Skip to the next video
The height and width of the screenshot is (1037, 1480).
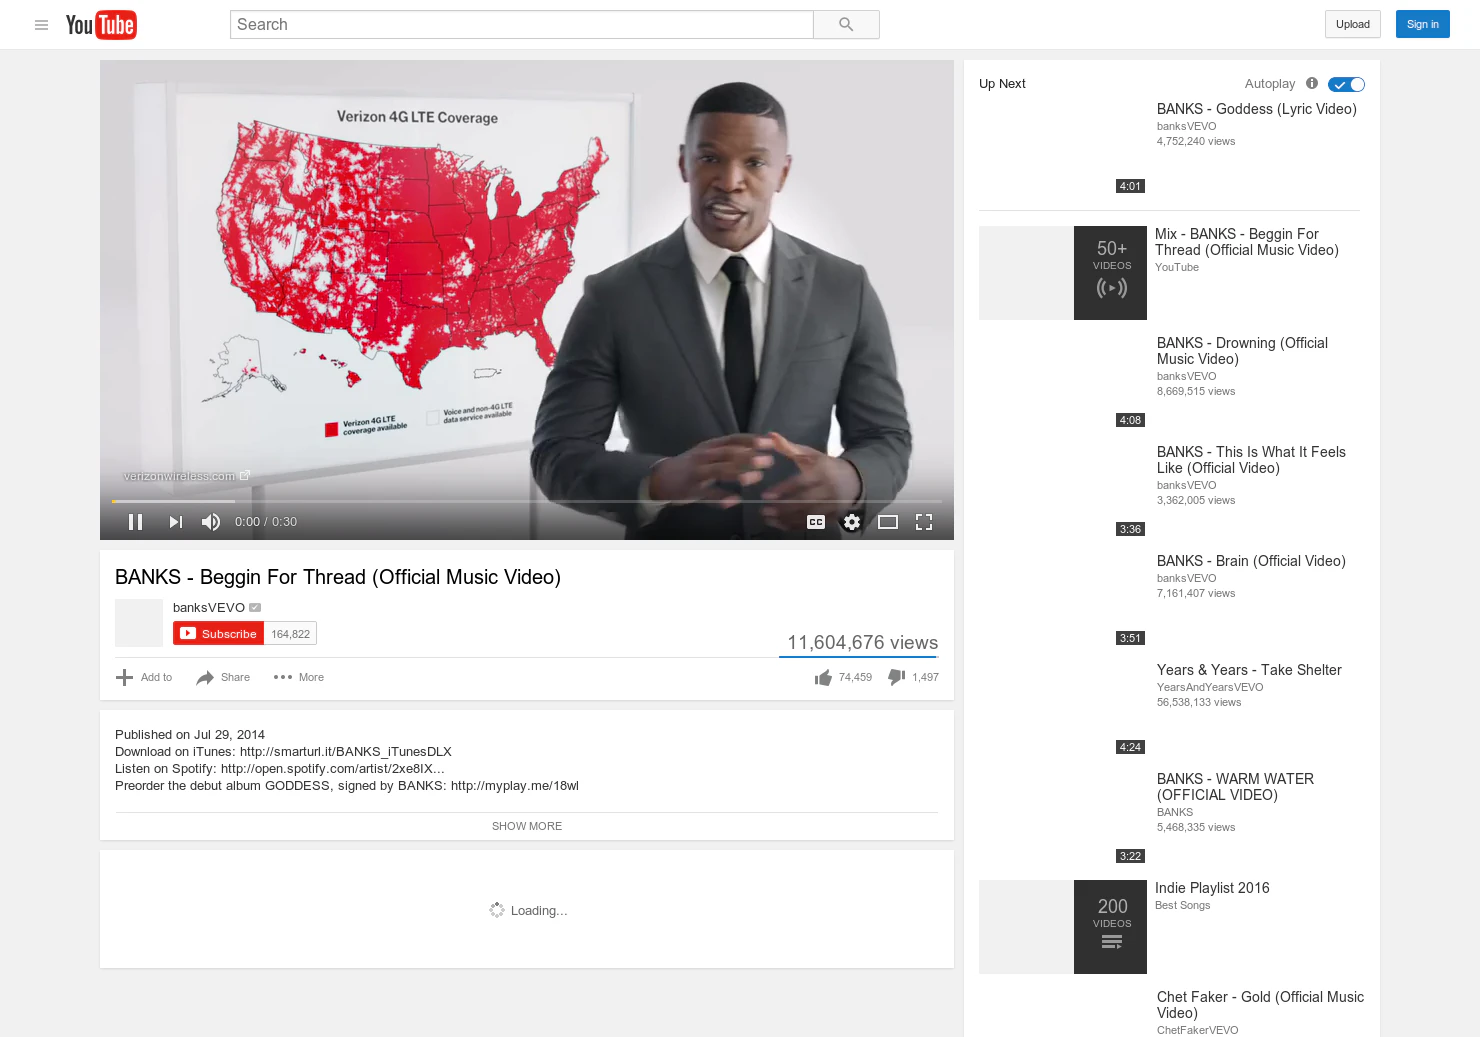[x=176, y=522]
